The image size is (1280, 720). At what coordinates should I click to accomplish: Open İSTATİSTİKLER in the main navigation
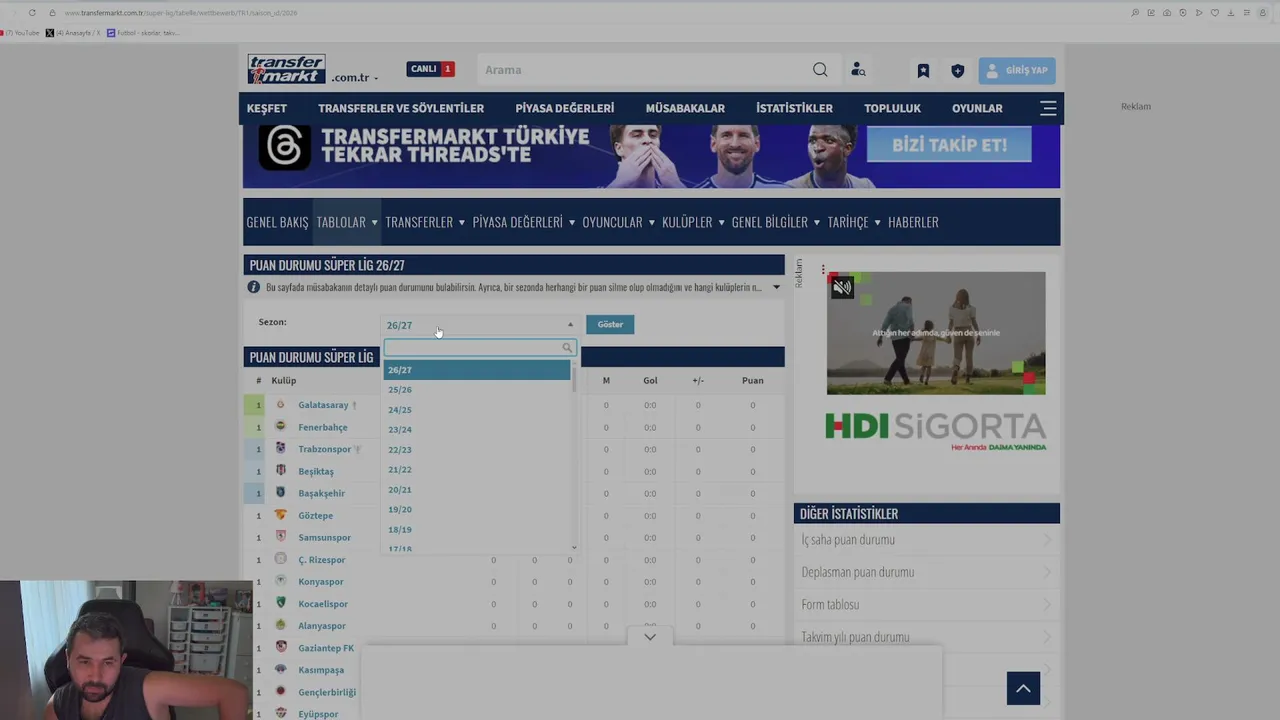[794, 108]
